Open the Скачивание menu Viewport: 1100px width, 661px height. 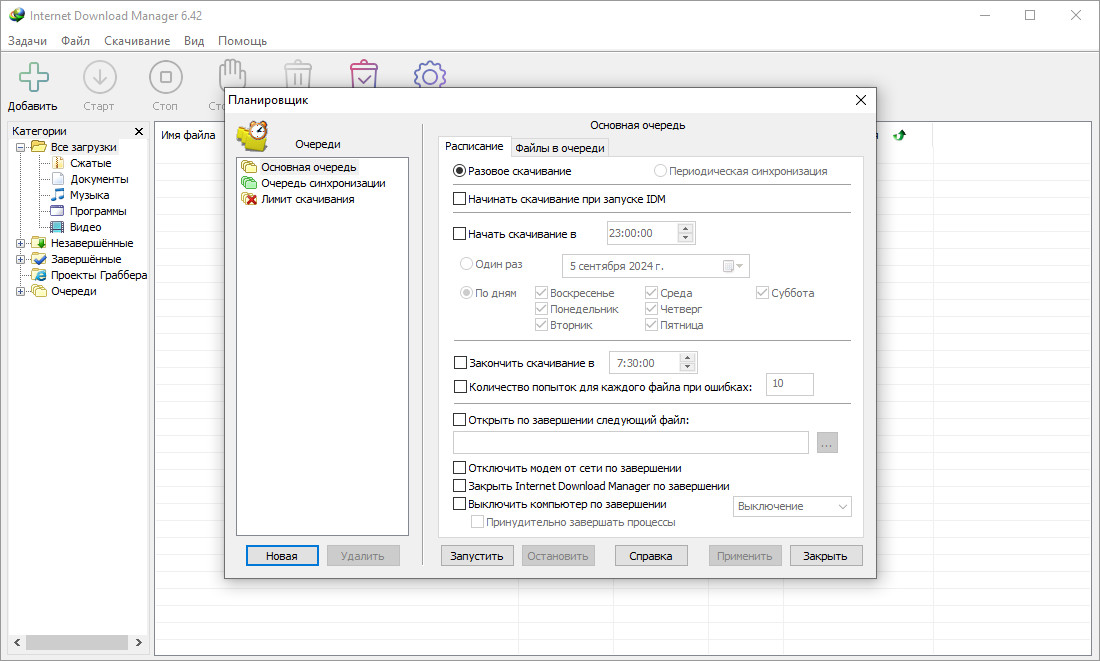coord(137,41)
